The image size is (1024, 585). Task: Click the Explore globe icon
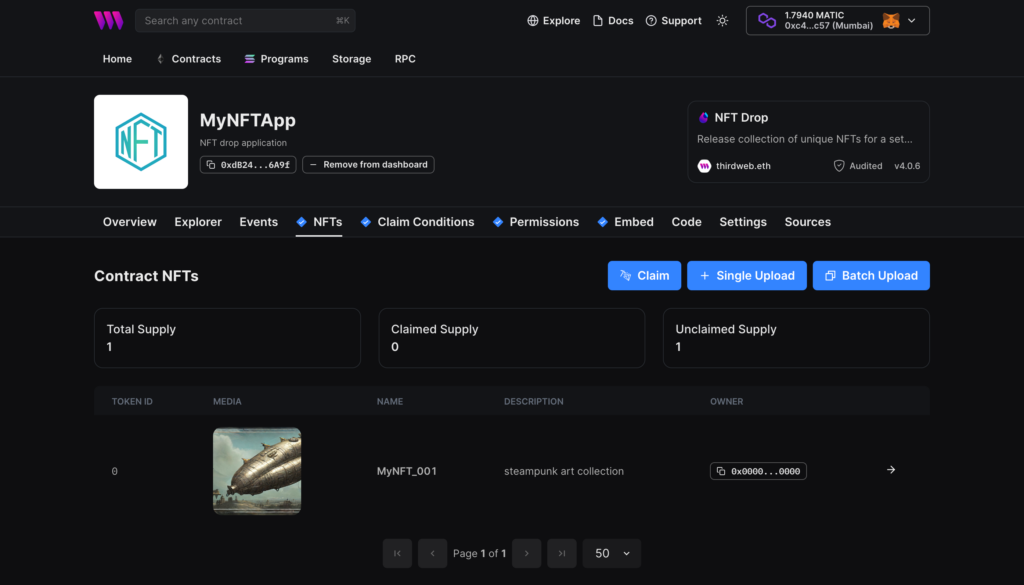(x=533, y=21)
